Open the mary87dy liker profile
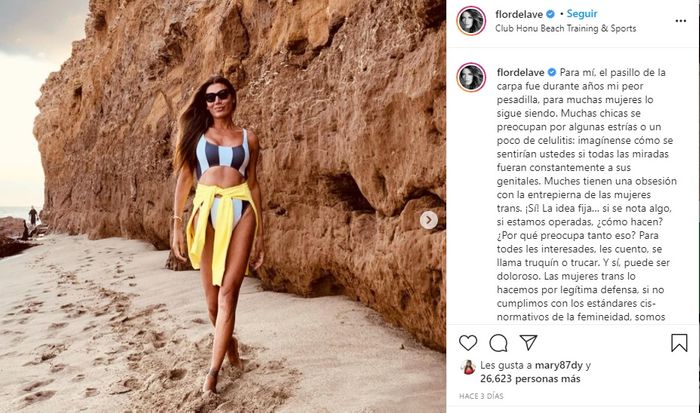 pyautogui.click(x=559, y=366)
